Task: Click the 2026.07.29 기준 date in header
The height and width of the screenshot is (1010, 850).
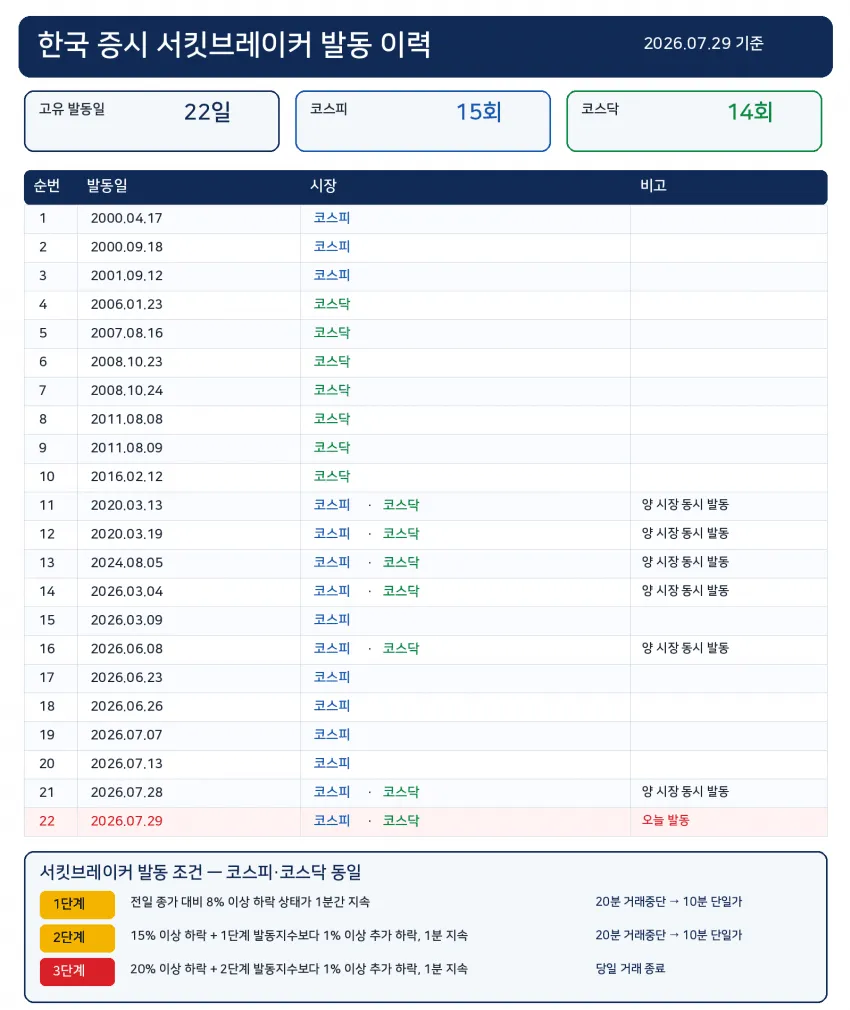Action: pos(703,43)
